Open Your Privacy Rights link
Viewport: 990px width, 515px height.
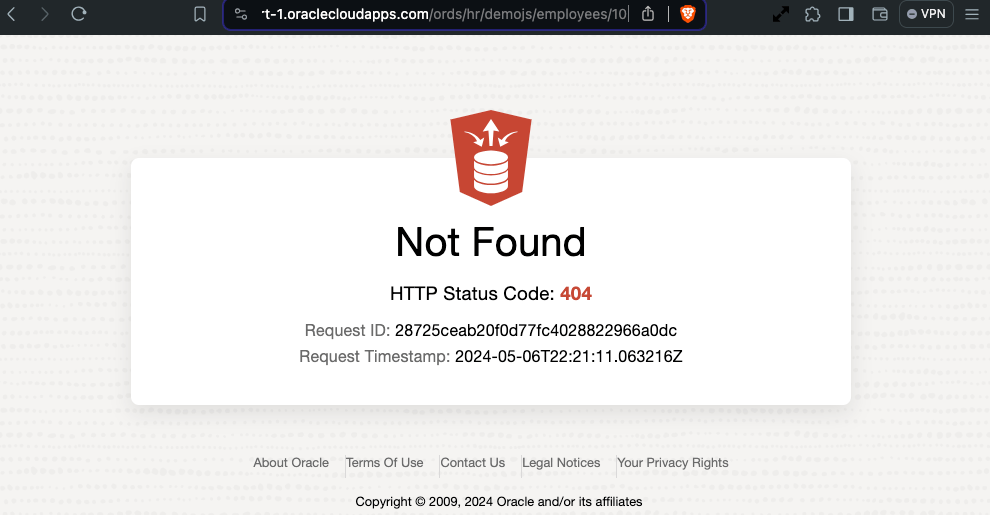click(x=672, y=463)
